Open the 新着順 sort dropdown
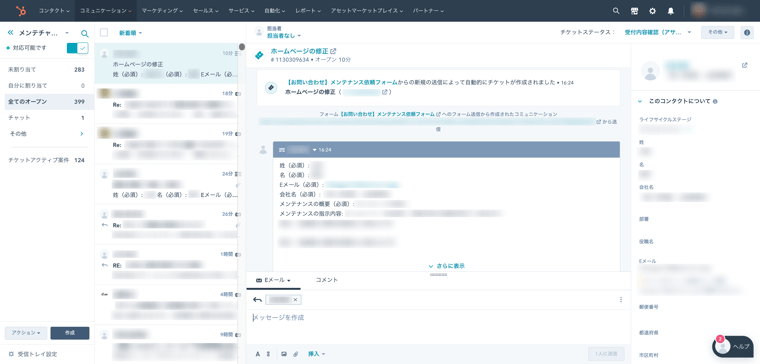 click(x=130, y=33)
